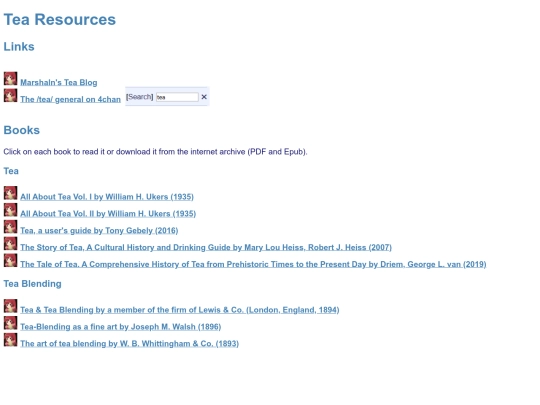Open Marshaln's Tea Blog link
The height and width of the screenshot is (405, 540).
coord(59,83)
